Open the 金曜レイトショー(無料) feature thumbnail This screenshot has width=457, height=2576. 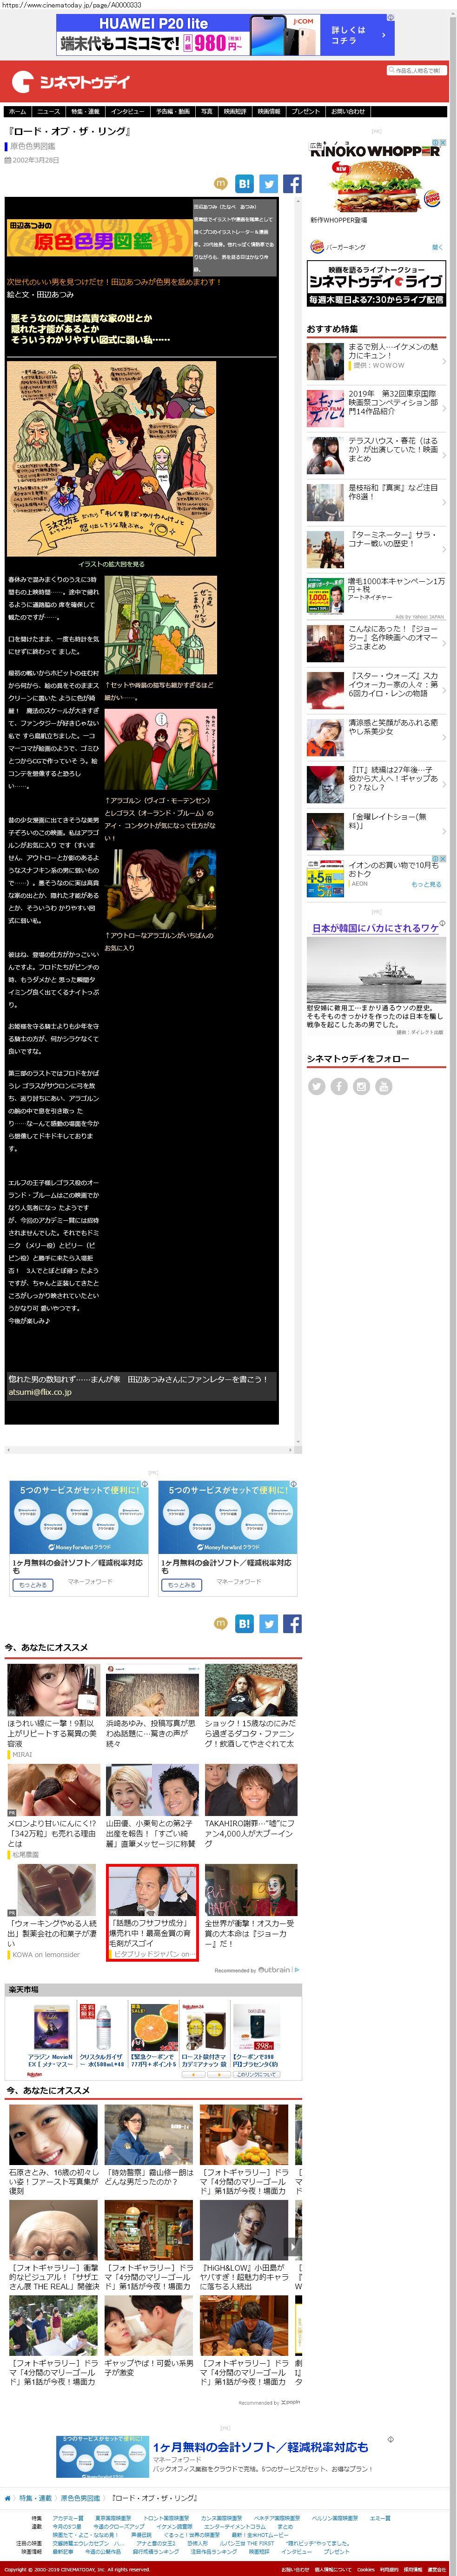[325, 831]
